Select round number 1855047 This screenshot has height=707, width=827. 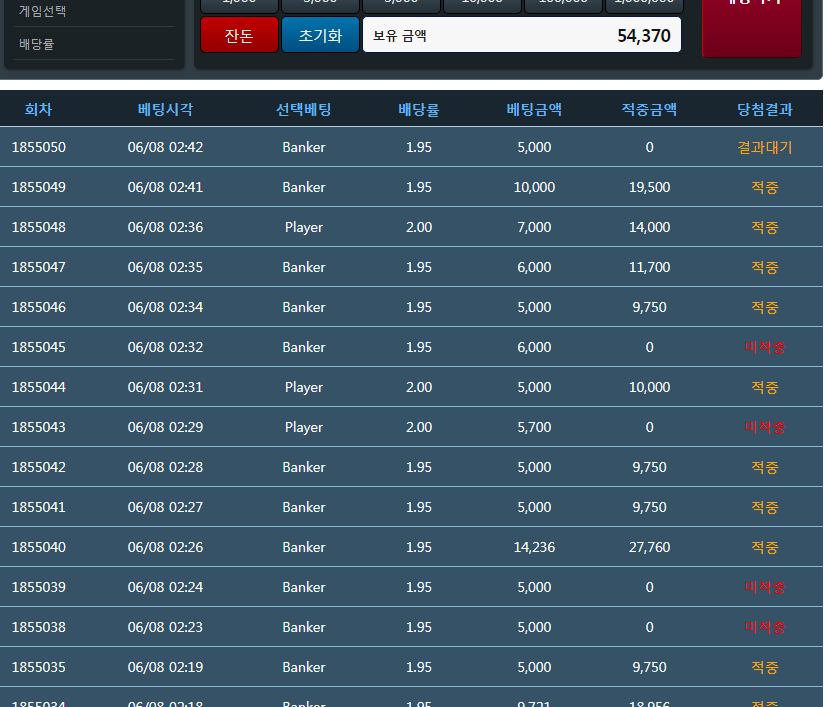[x=39, y=267]
